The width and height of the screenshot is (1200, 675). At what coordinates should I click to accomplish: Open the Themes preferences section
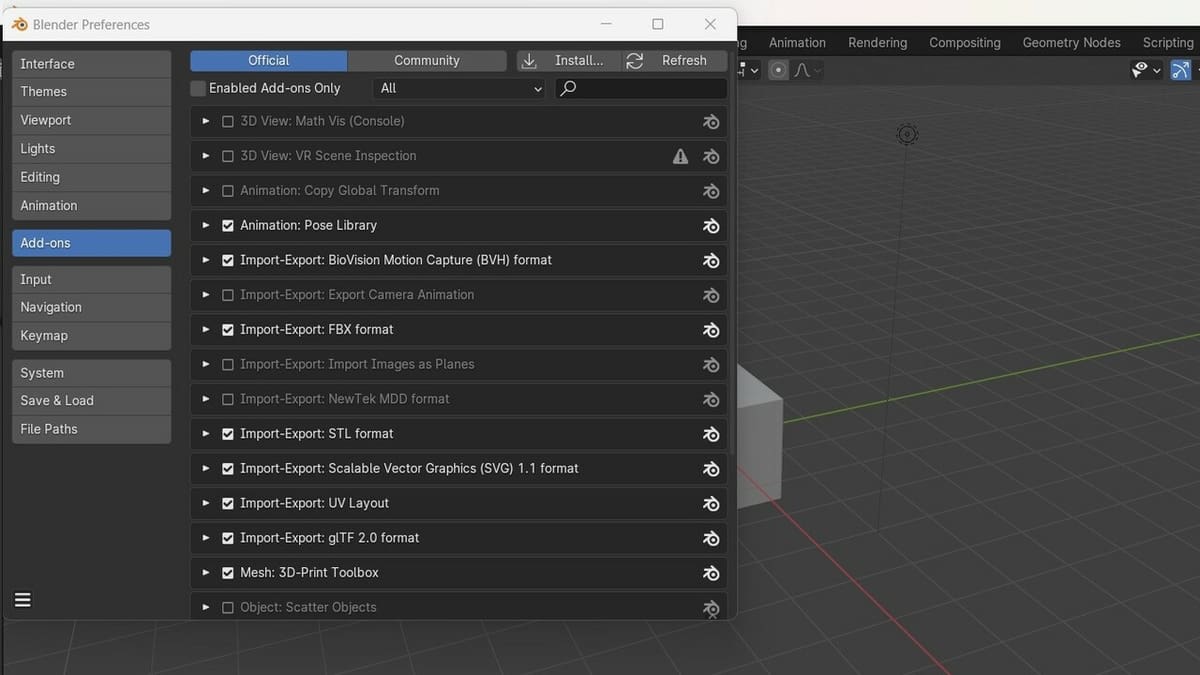coord(92,92)
